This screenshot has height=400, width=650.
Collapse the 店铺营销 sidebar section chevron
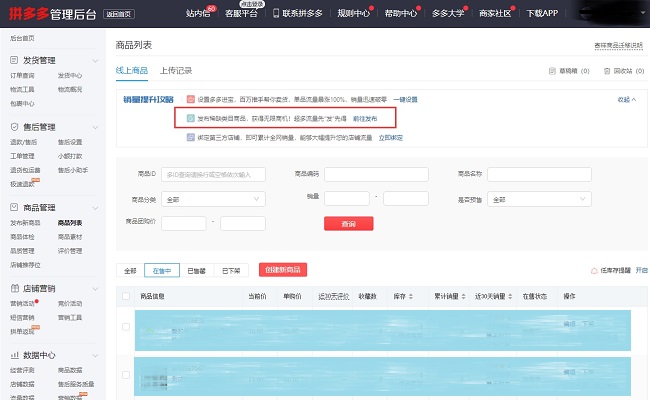(95, 288)
